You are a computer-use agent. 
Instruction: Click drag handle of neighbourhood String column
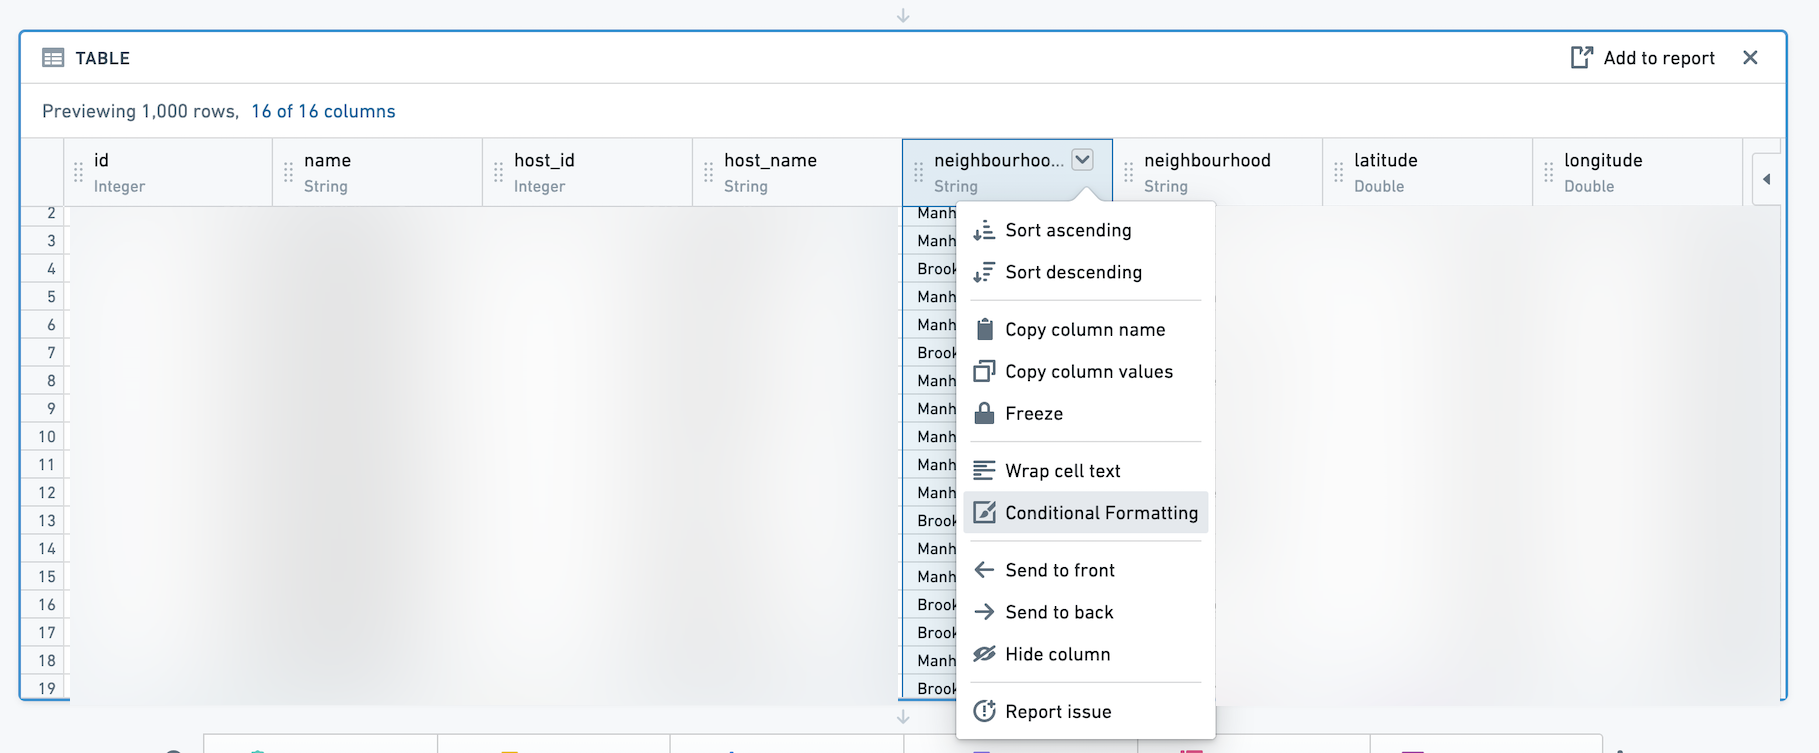tap(1128, 173)
